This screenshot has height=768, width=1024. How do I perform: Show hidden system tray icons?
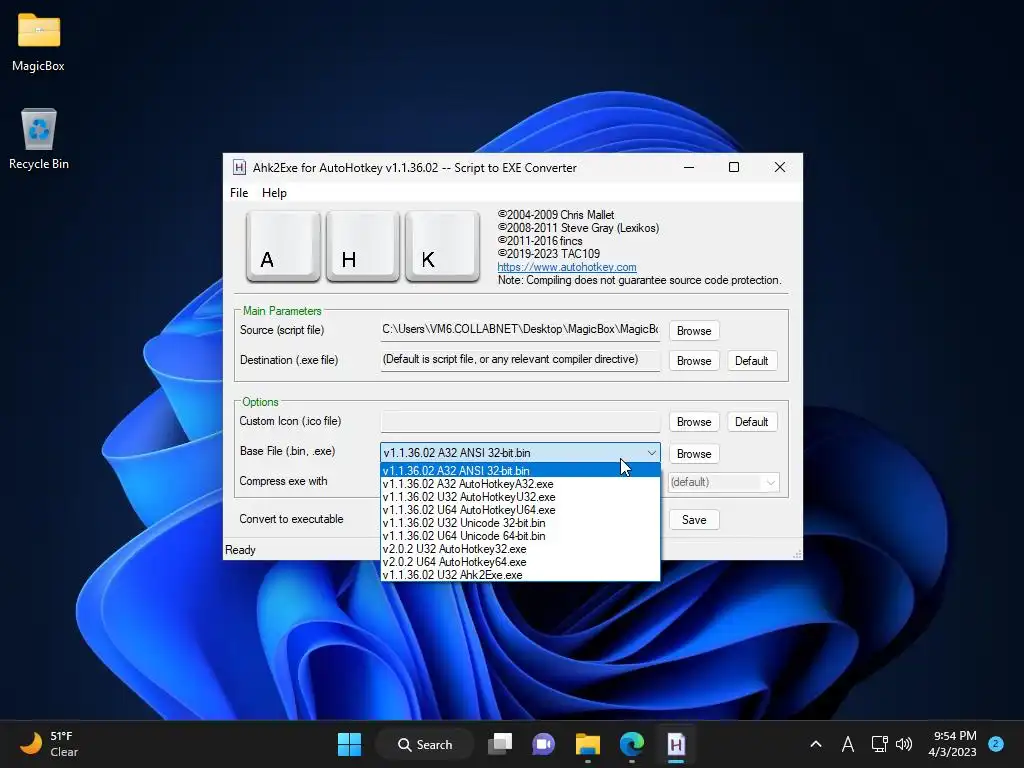point(816,744)
